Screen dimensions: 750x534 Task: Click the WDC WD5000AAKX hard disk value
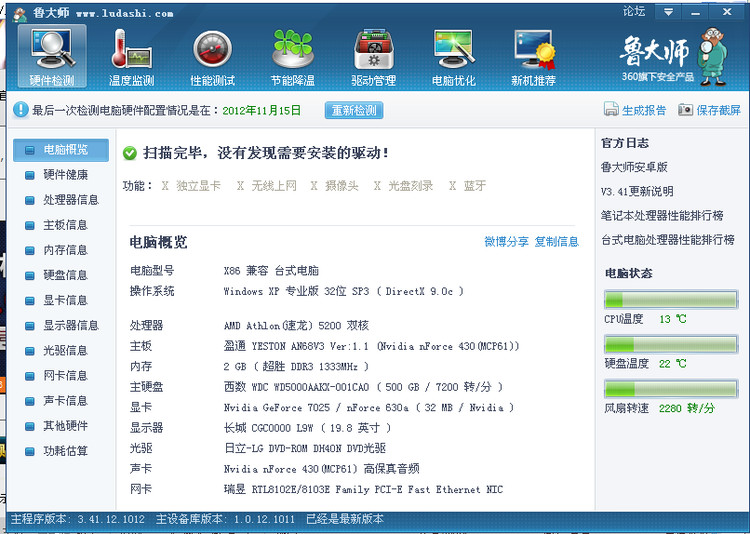click(363, 387)
